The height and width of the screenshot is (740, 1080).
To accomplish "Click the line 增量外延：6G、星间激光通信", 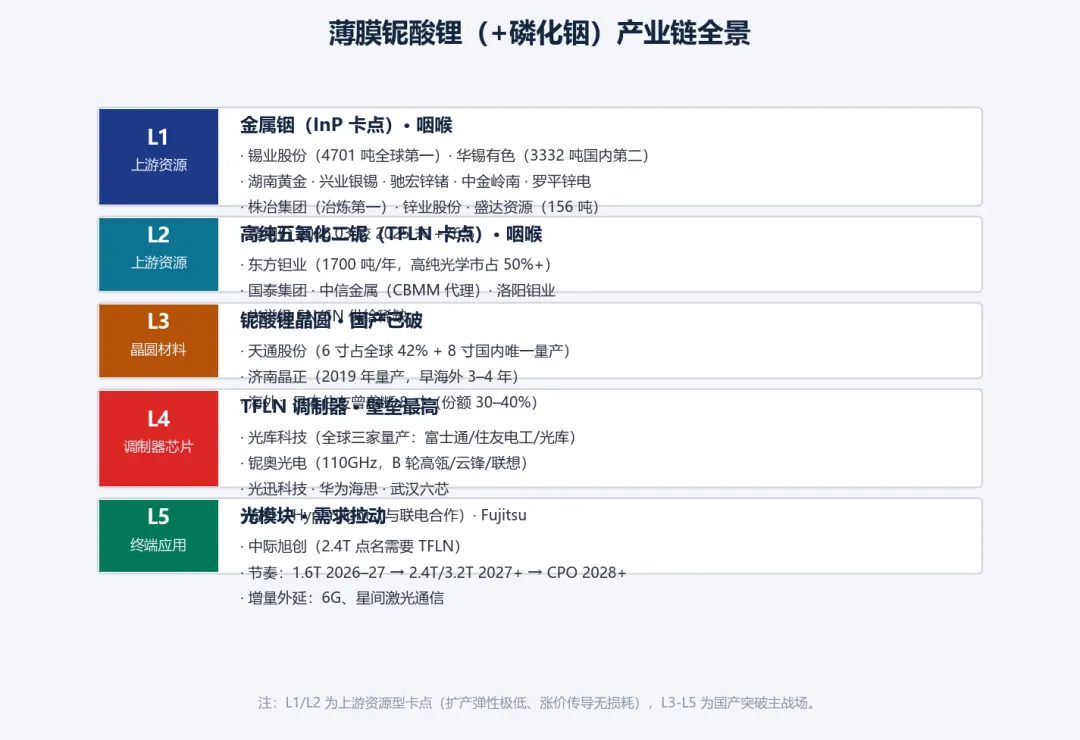I will (x=342, y=598).
